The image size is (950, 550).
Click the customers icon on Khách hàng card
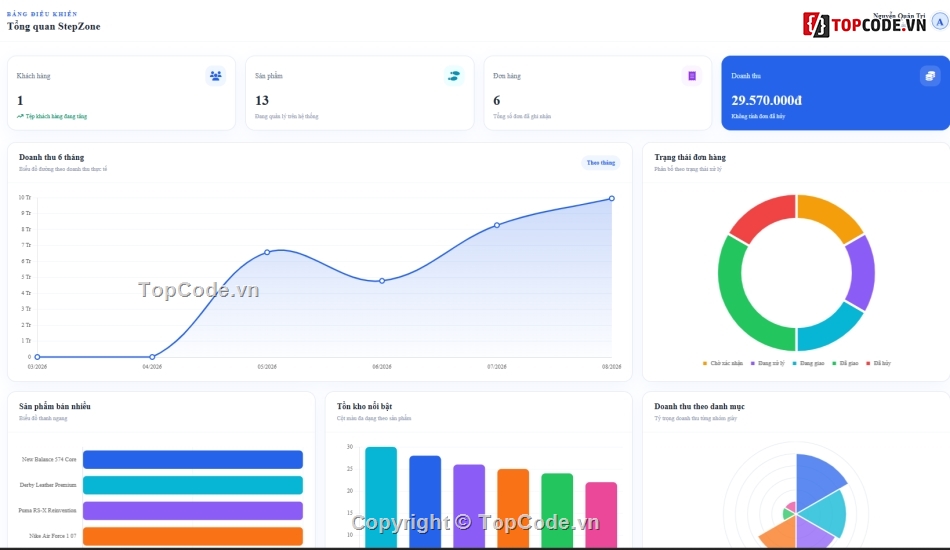[215, 76]
